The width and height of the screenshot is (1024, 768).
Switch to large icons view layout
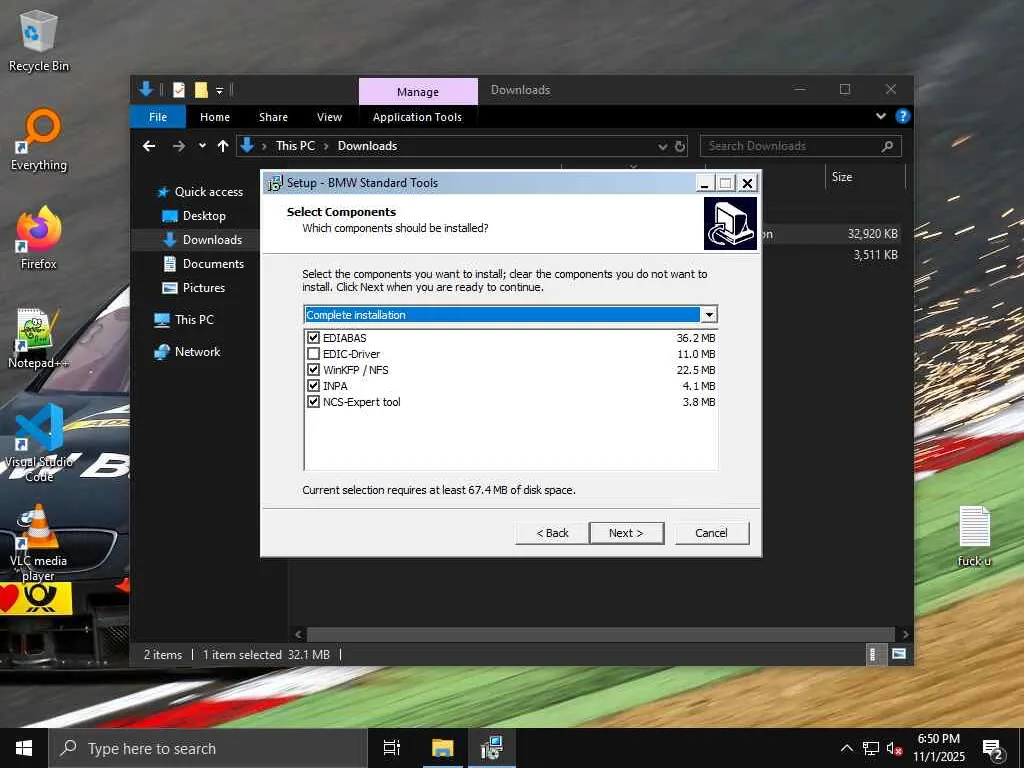899,654
